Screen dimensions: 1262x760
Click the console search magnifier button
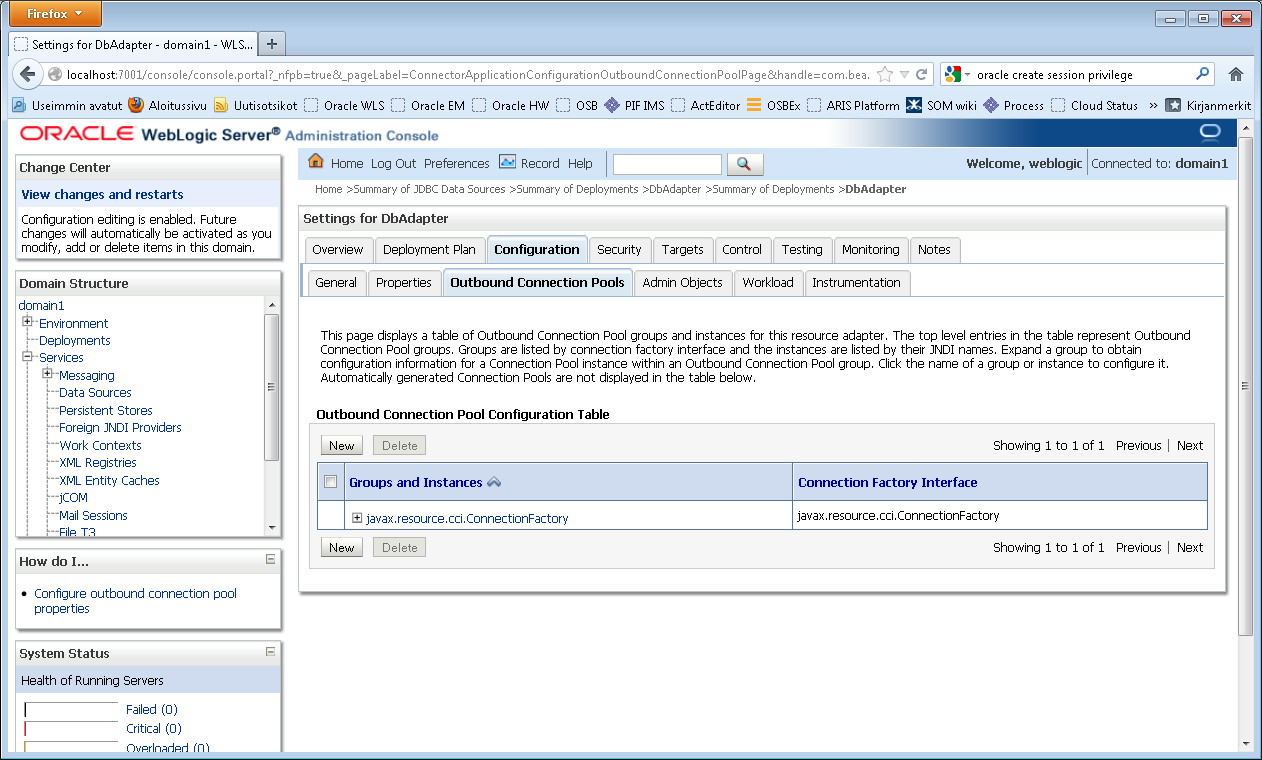(x=745, y=164)
